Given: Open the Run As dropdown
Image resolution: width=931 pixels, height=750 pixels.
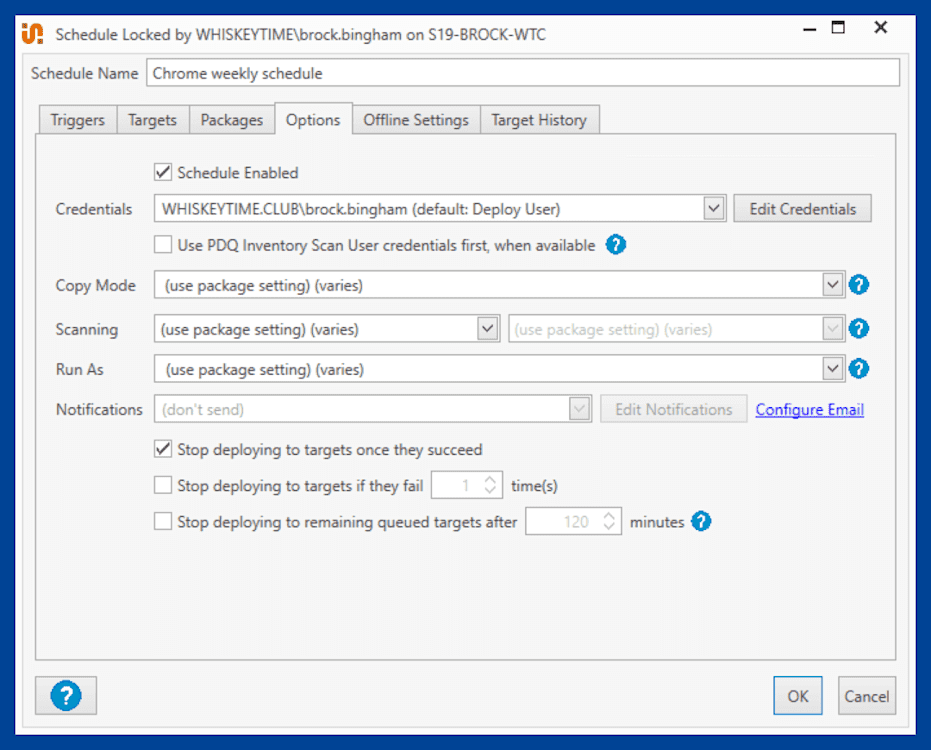Looking at the screenshot, I should [832, 368].
